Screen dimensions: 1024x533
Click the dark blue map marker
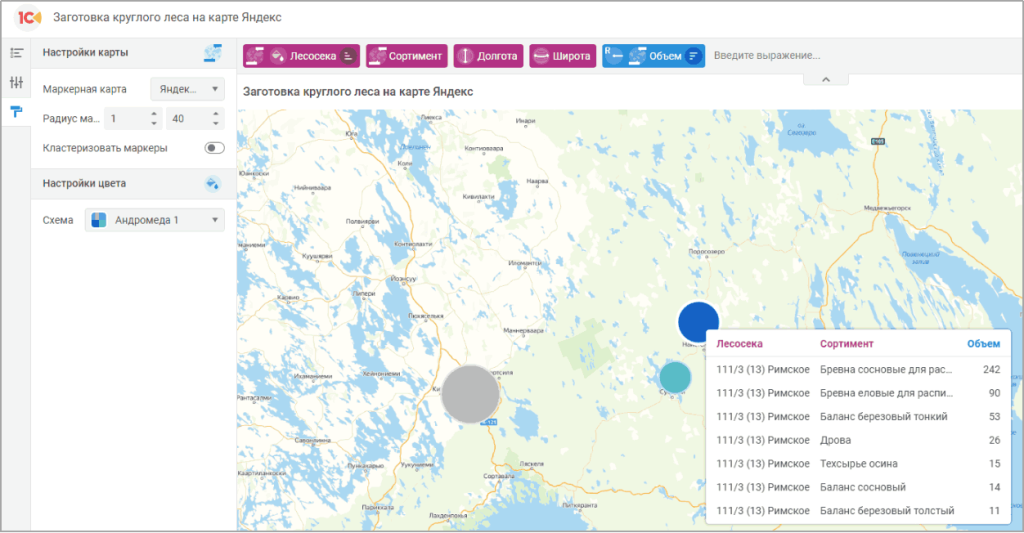point(698,321)
